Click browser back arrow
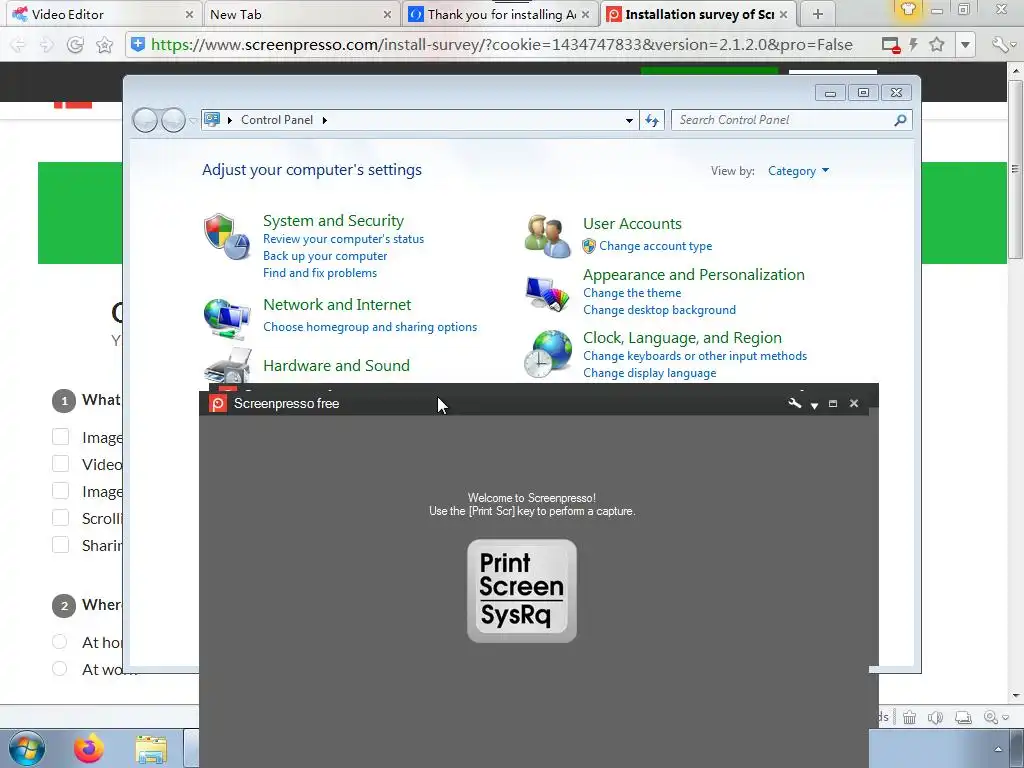Screen dimensions: 1024x768 [18, 44]
